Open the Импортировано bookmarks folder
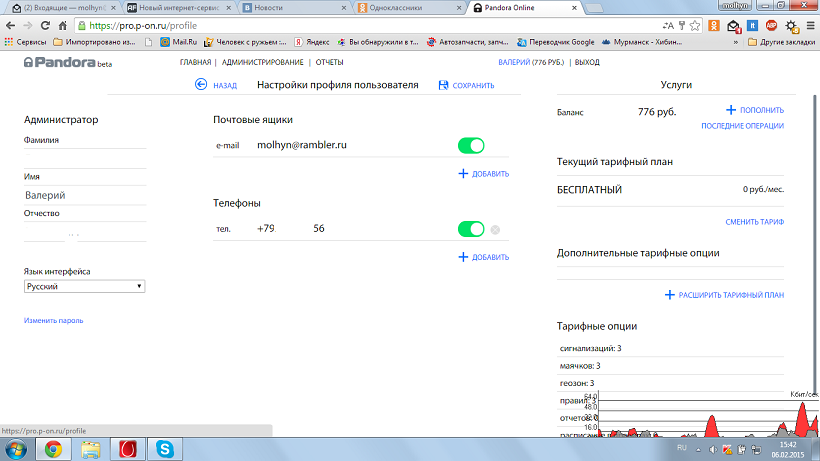Viewport: 820px width, 461px height. pyautogui.click(x=93, y=43)
